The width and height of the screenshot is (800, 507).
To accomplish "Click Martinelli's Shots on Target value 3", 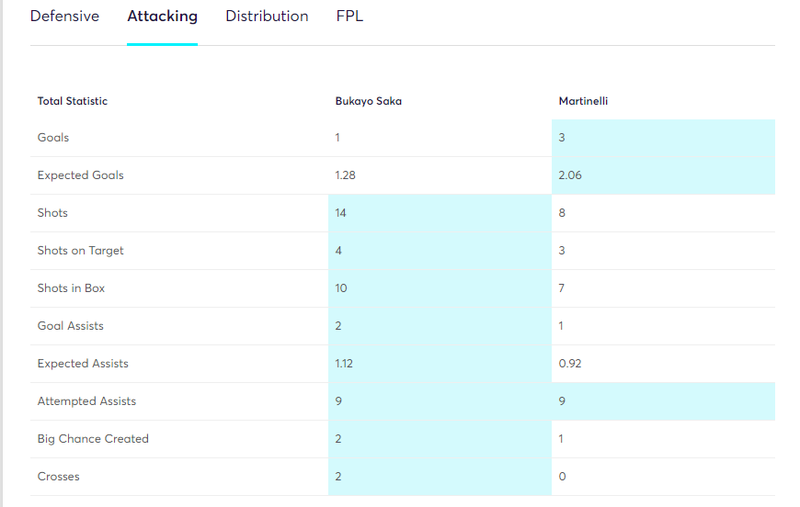I will (562, 250).
